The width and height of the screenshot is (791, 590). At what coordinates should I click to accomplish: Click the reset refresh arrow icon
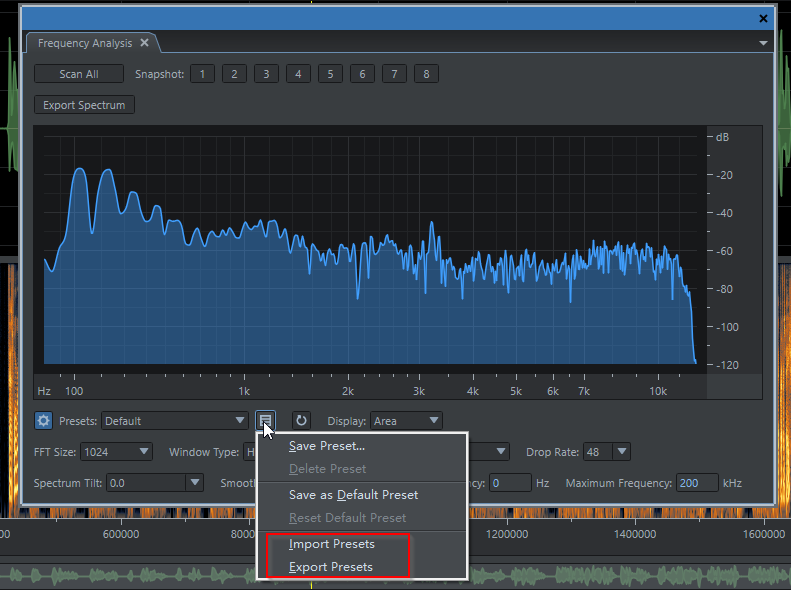tap(301, 421)
